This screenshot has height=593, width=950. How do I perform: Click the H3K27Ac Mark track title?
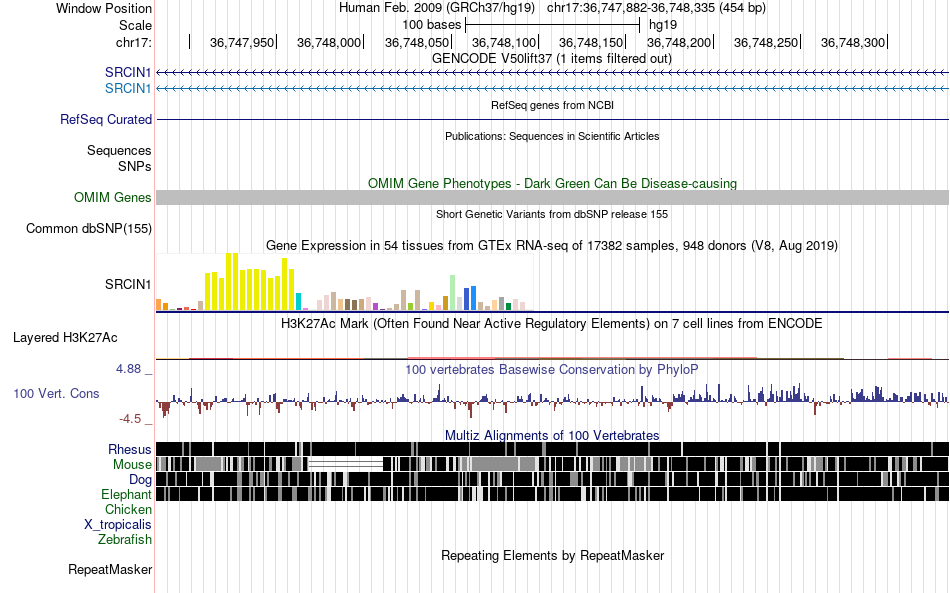(552, 323)
